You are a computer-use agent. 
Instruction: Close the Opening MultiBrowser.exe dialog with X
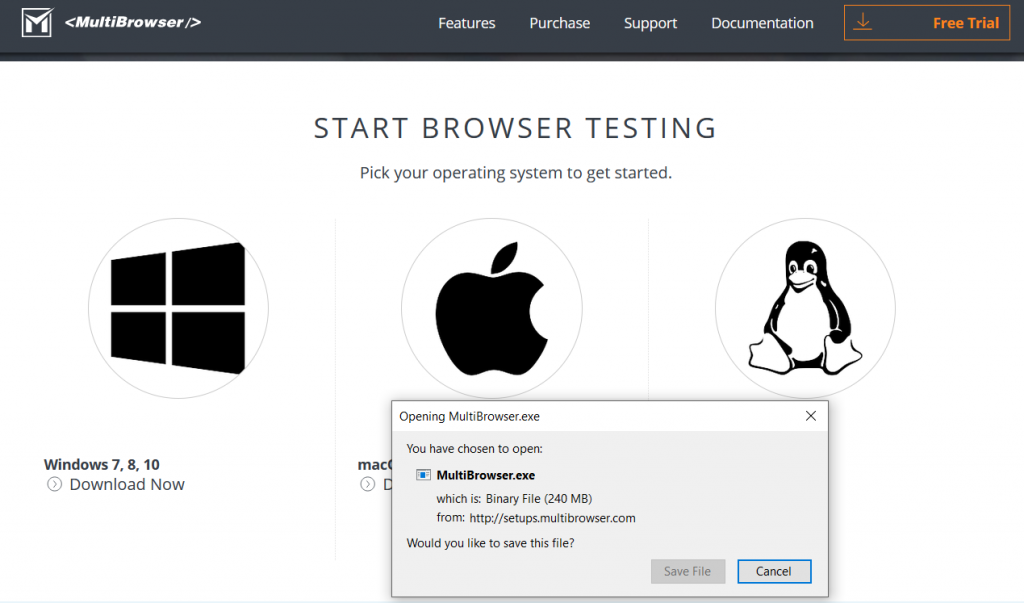point(811,416)
